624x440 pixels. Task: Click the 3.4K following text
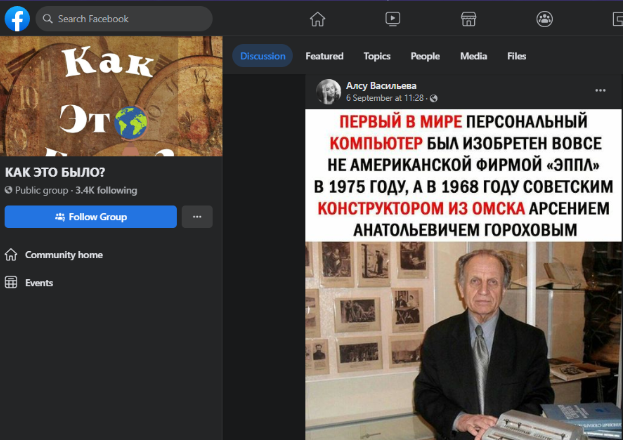coord(106,191)
